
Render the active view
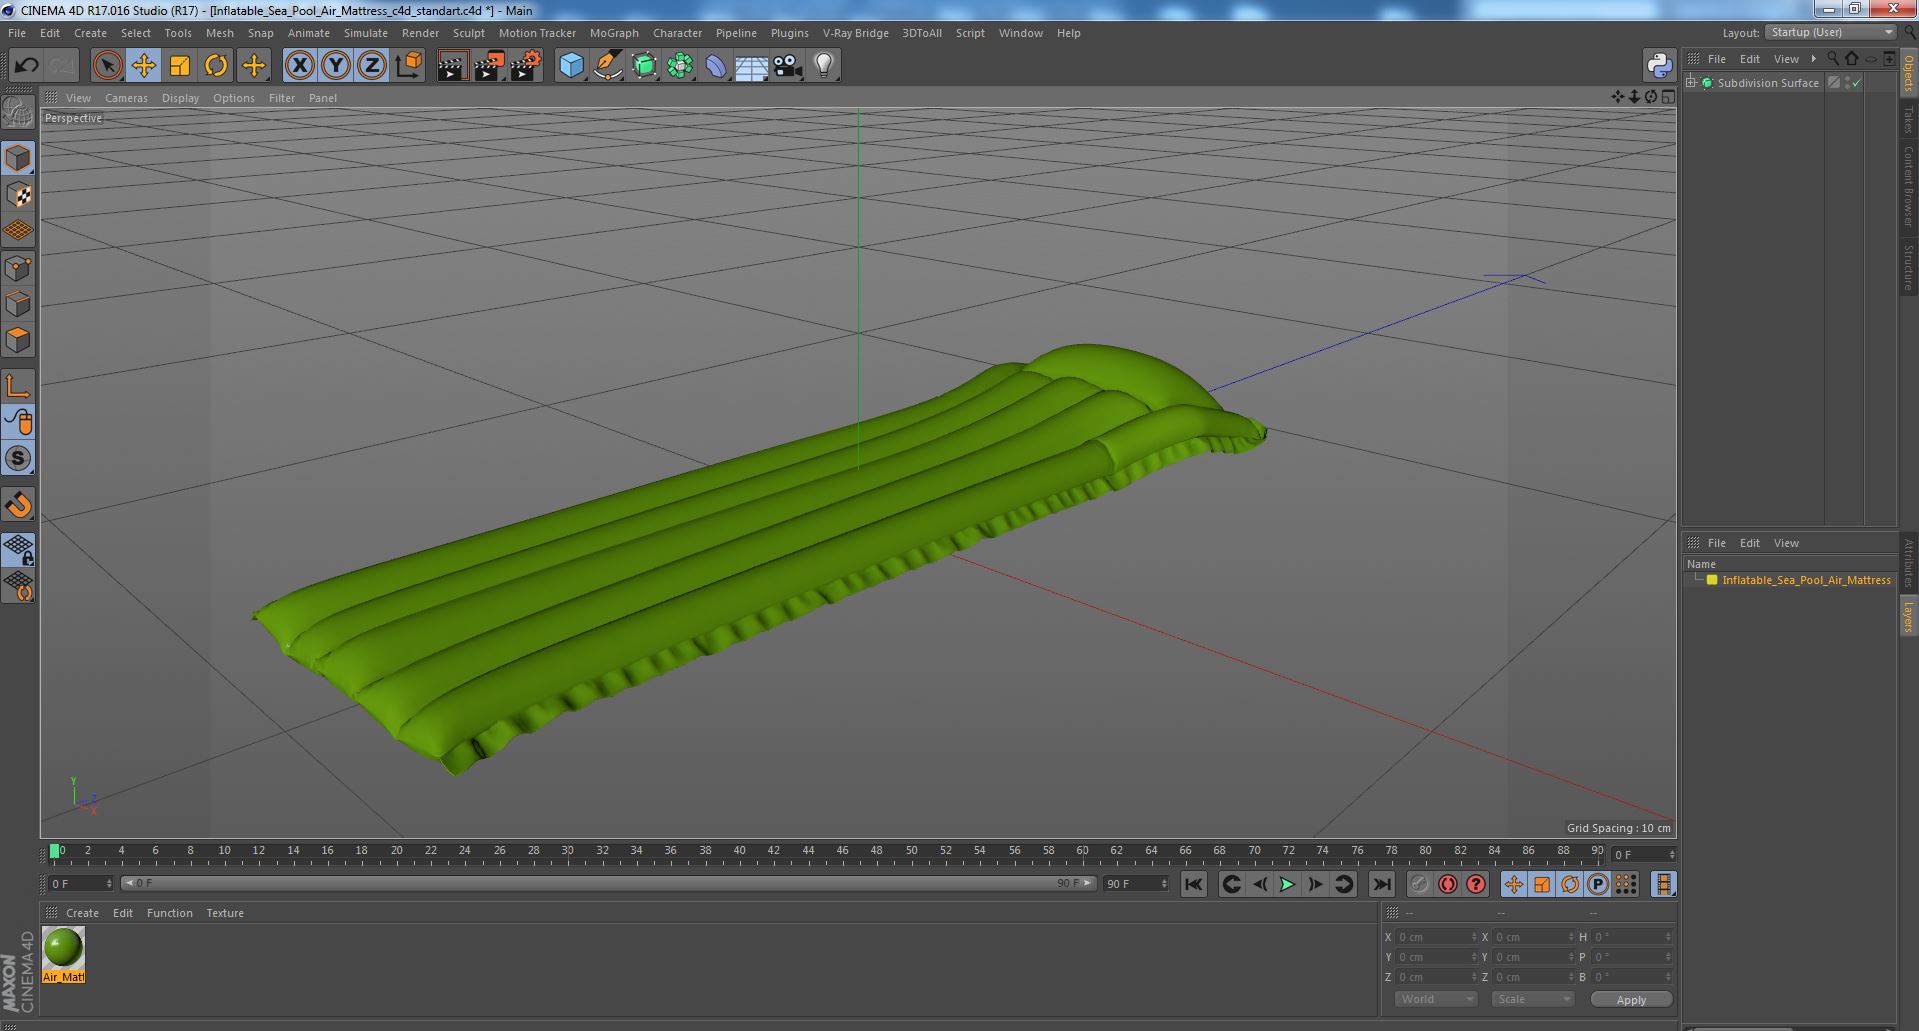(x=452, y=66)
